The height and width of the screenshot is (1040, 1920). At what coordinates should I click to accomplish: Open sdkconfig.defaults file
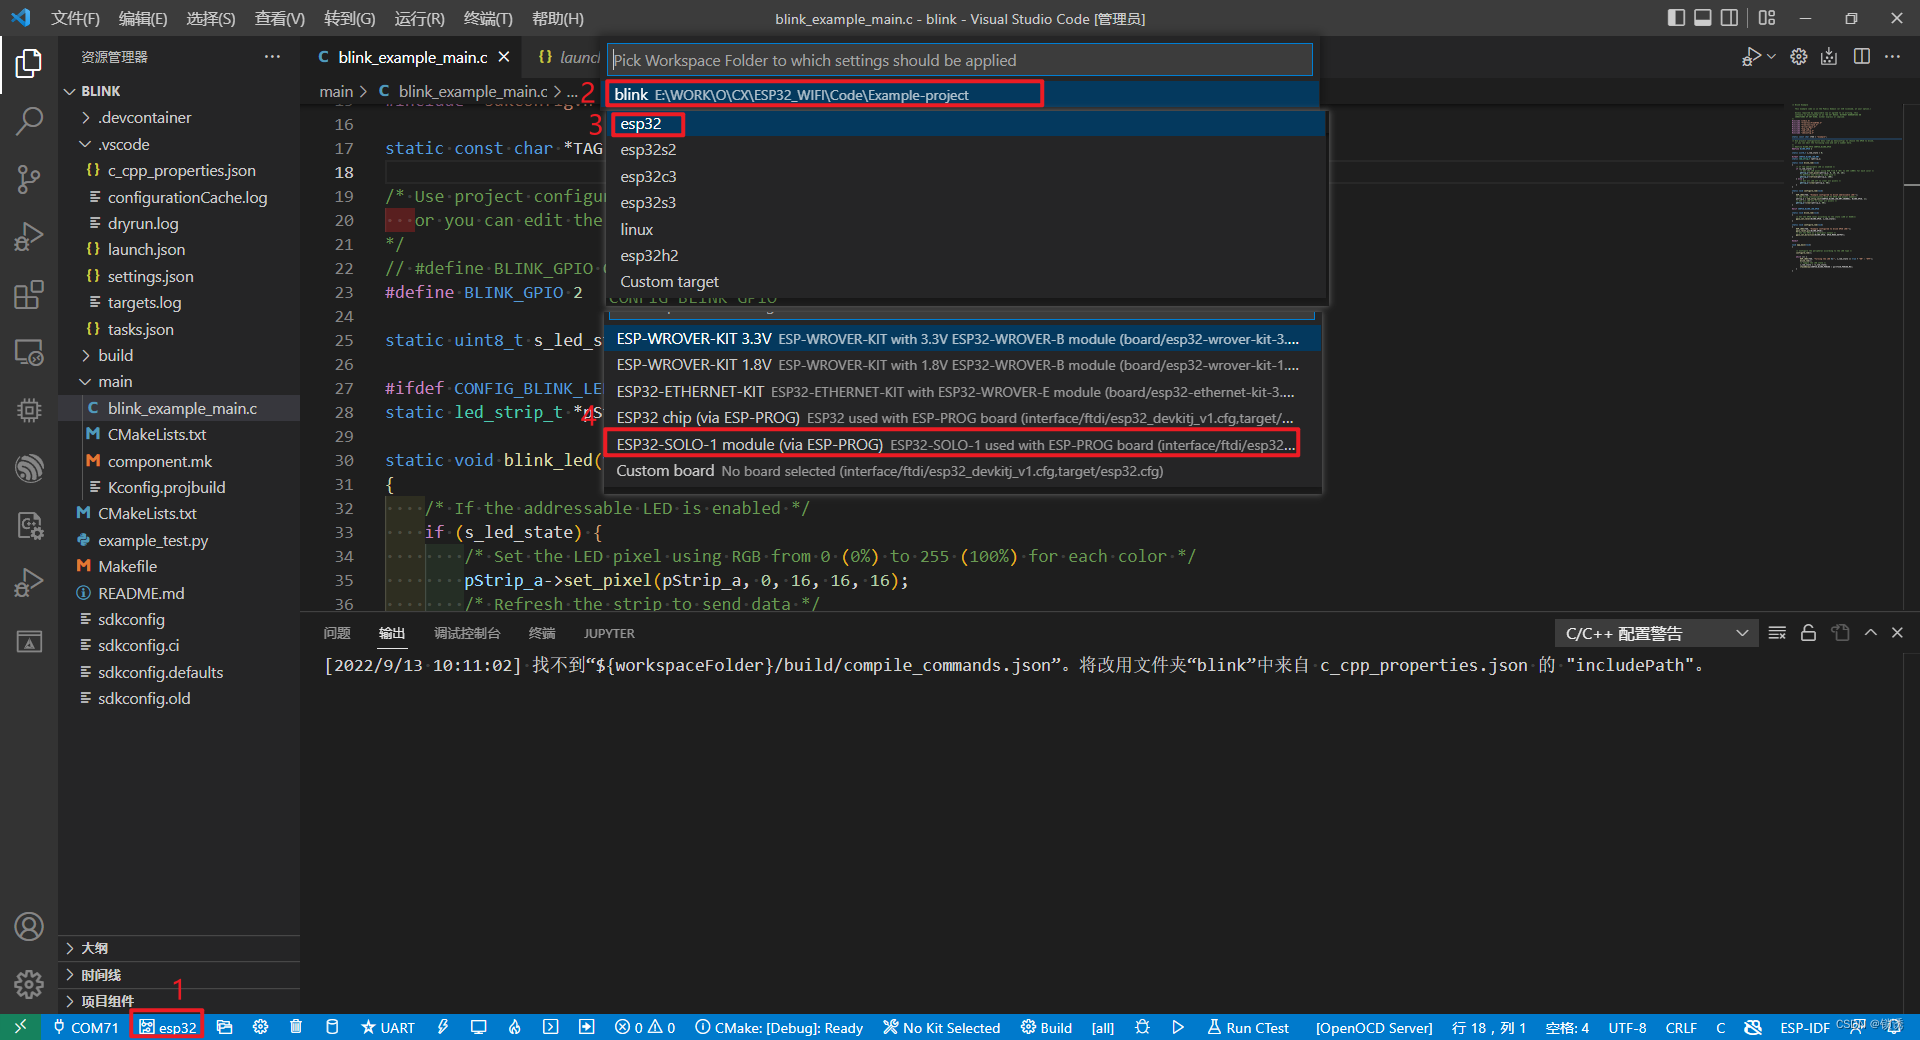point(160,672)
